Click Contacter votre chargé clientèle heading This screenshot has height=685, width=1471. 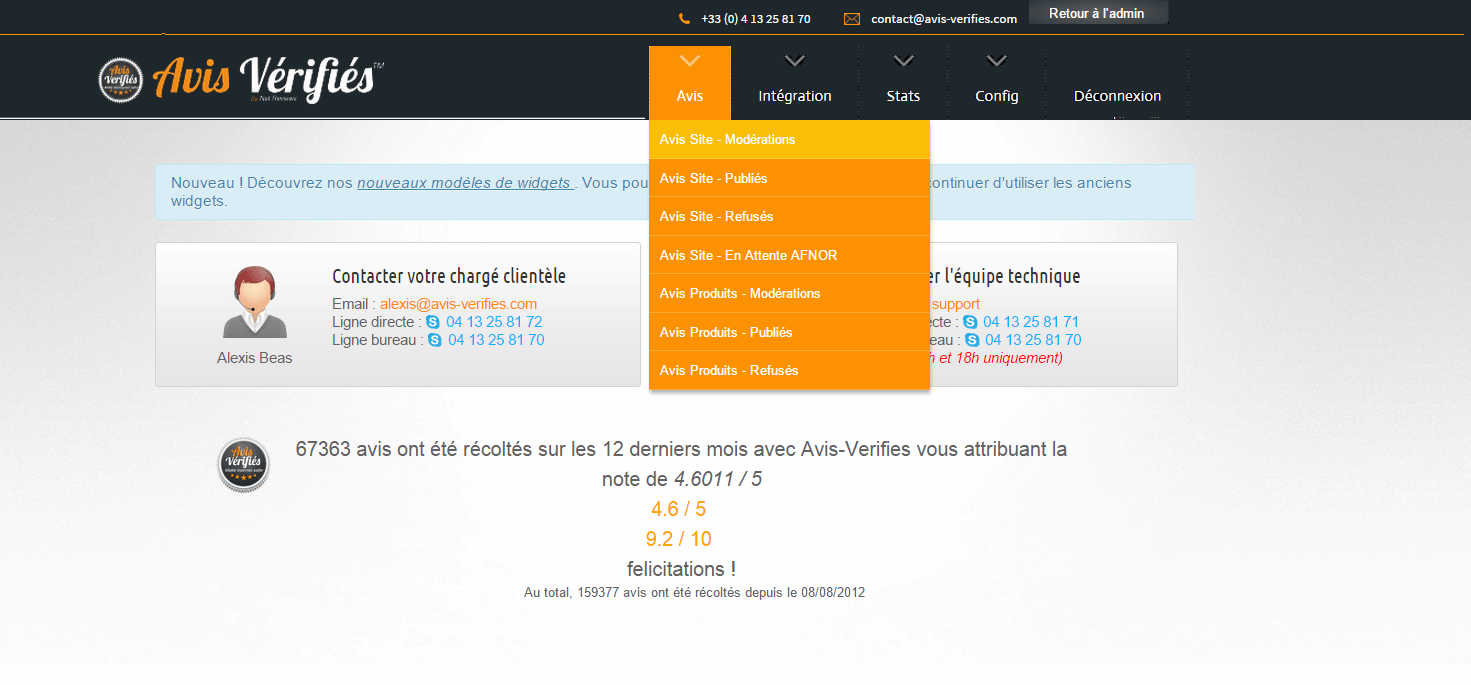coord(449,276)
